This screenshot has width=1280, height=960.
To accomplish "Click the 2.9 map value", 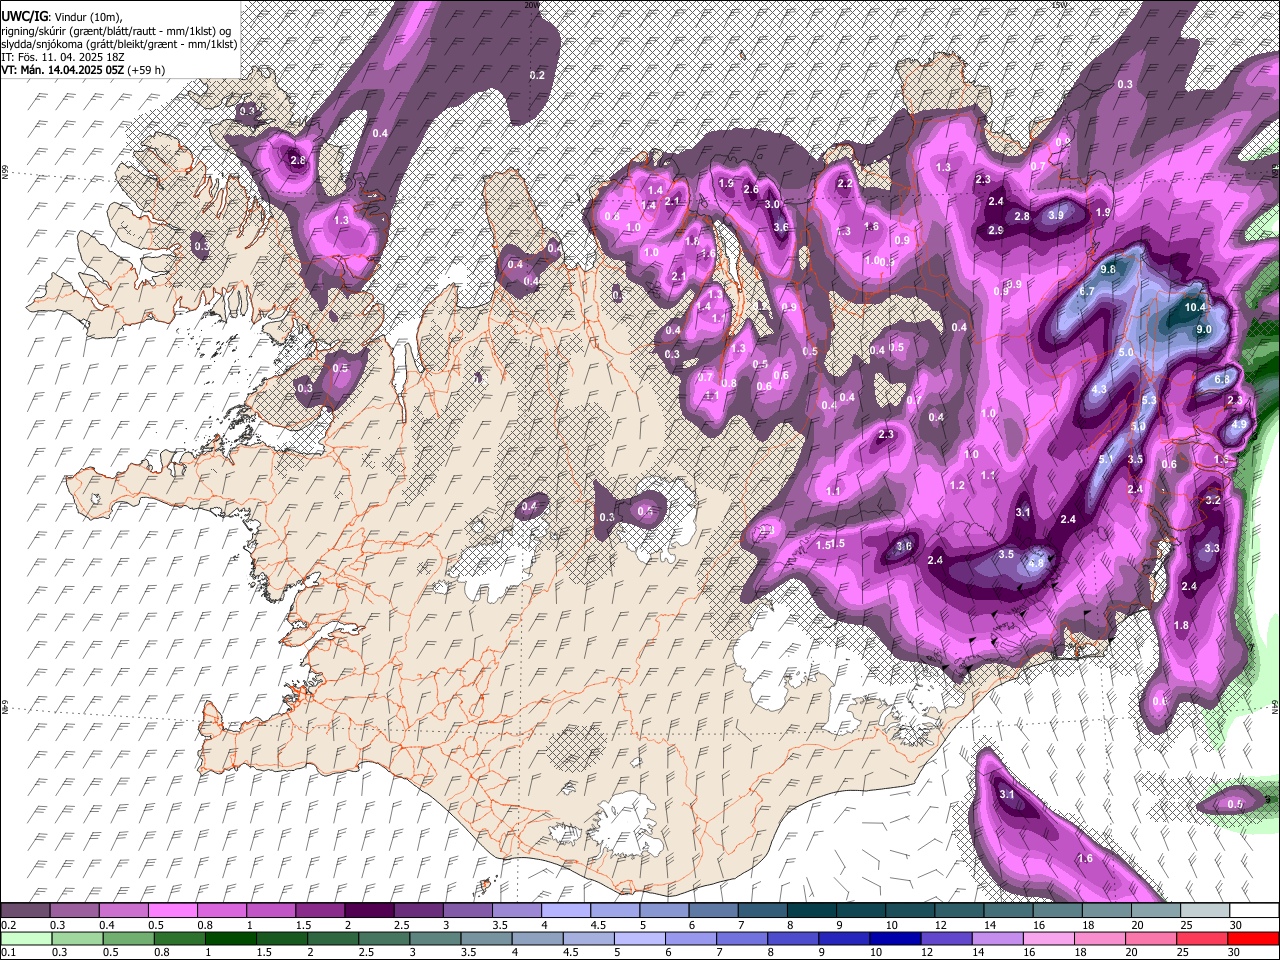I will tap(996, 230).
